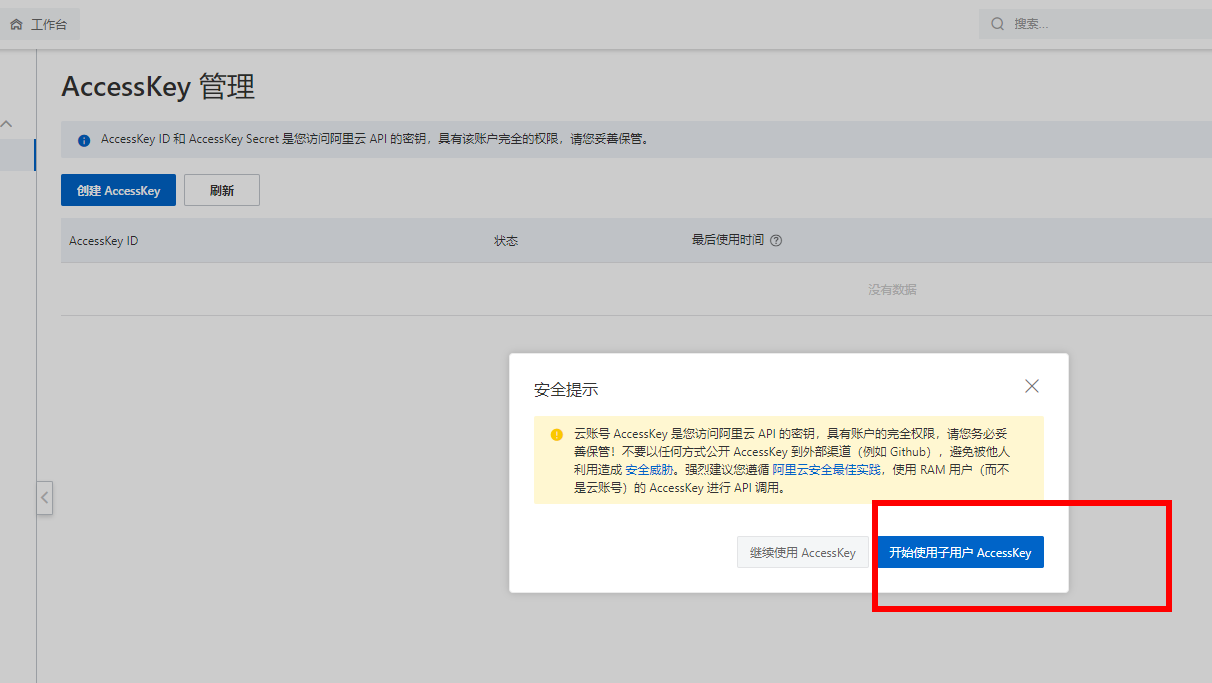Click the home icon beside 工作台
1212x683 pixels.
[16, 24]
